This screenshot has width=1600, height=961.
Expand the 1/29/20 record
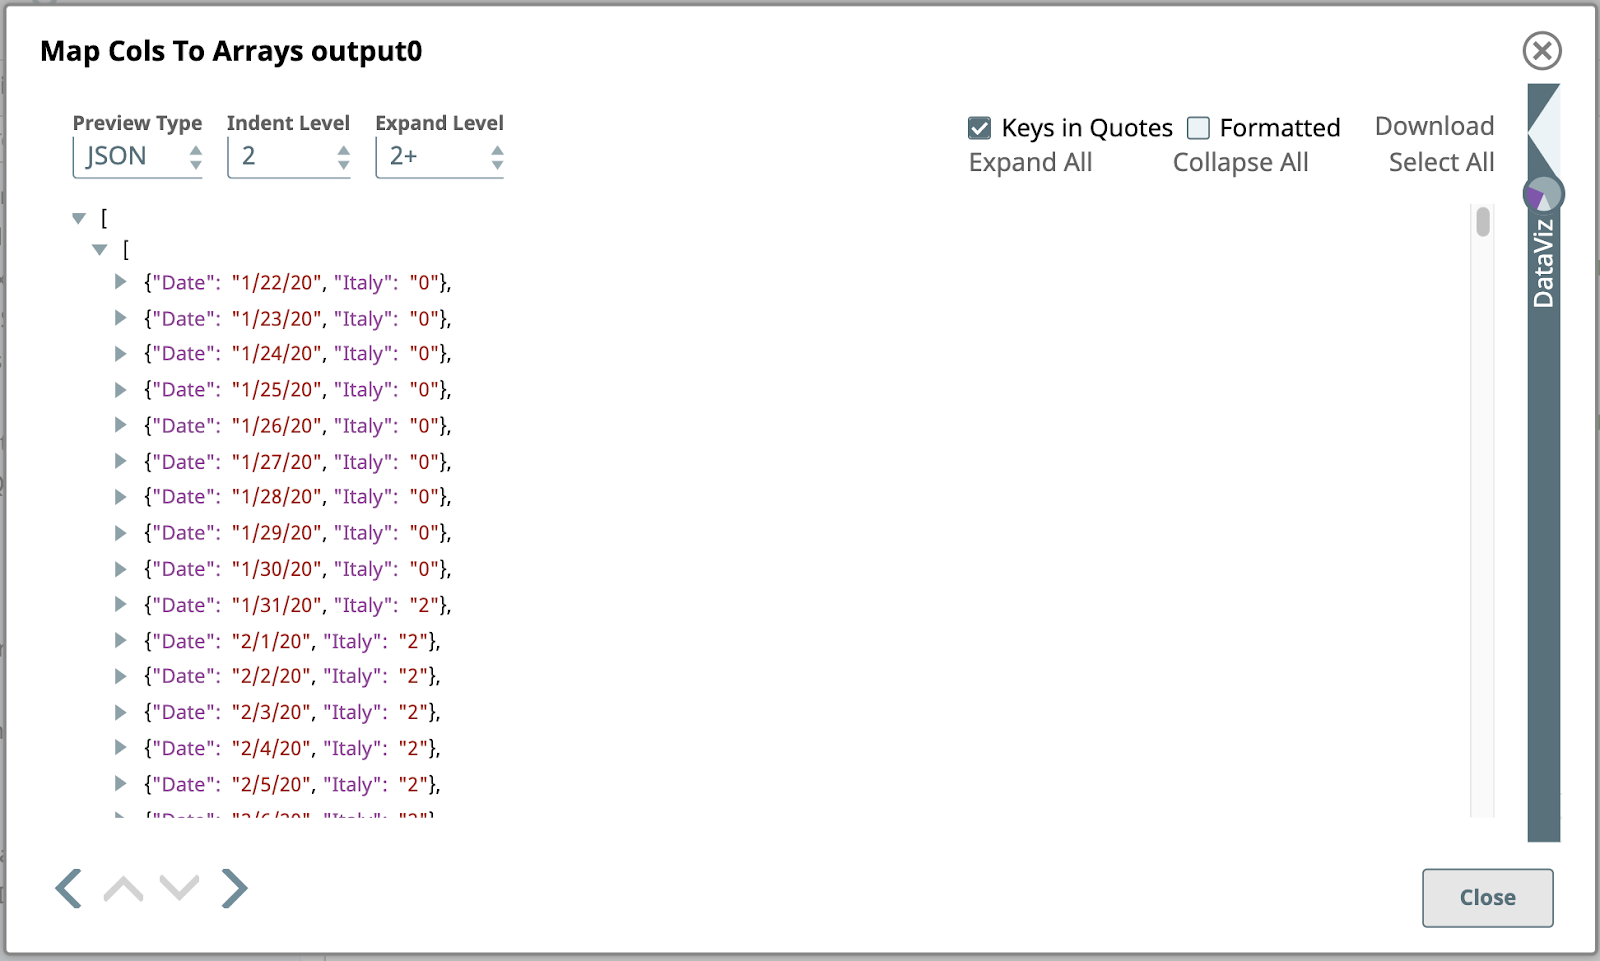coord(120,532)
